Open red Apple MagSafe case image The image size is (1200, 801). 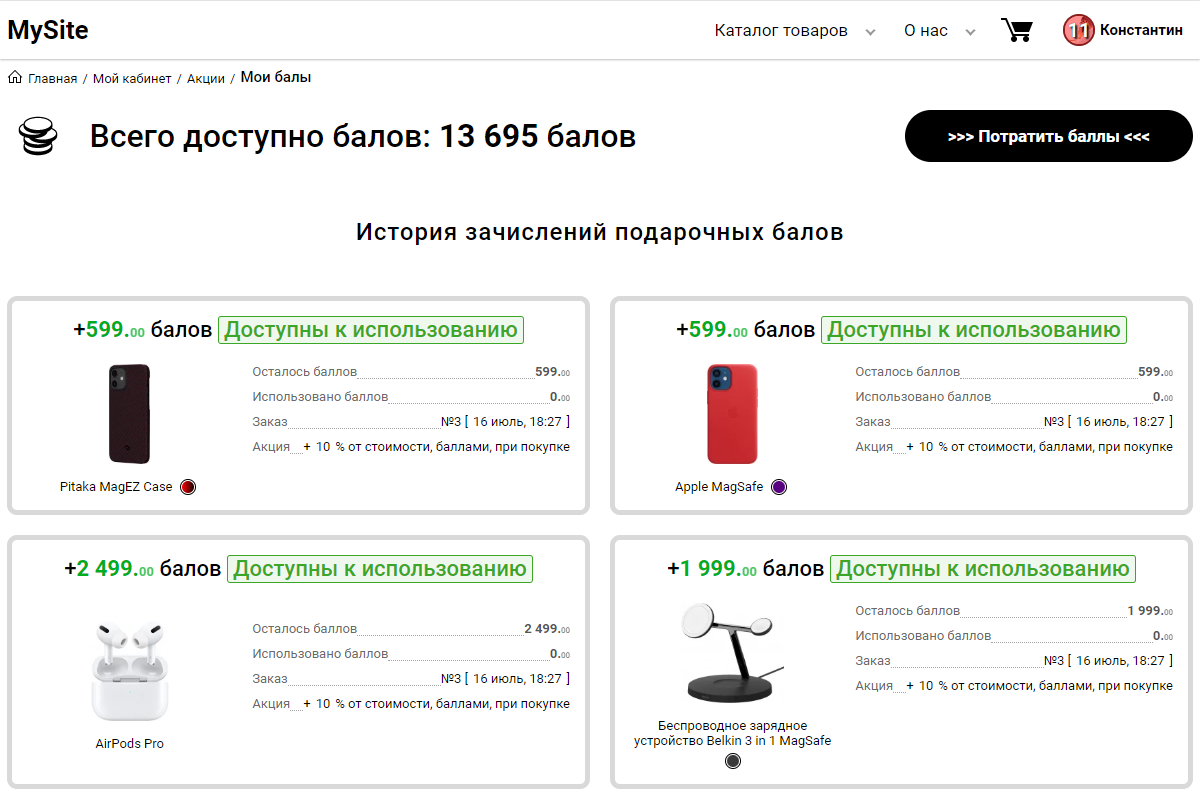pos(732,414)
